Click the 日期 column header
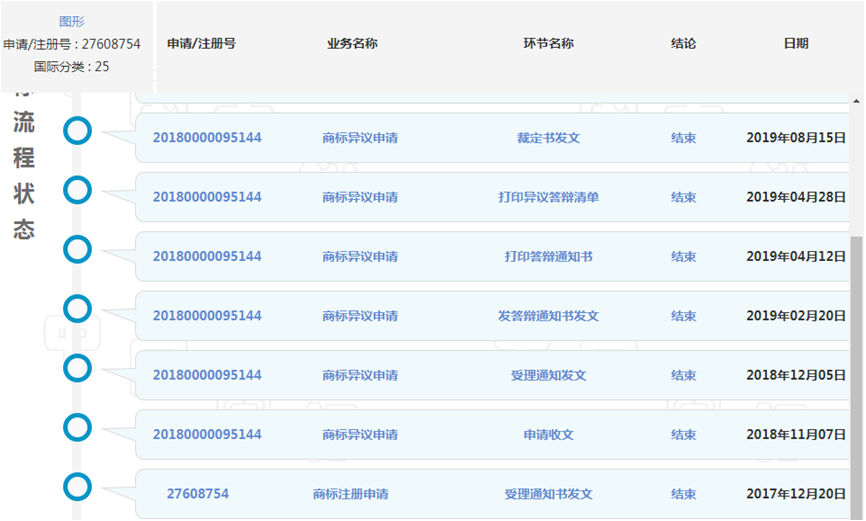 click(x=796, y=44)
